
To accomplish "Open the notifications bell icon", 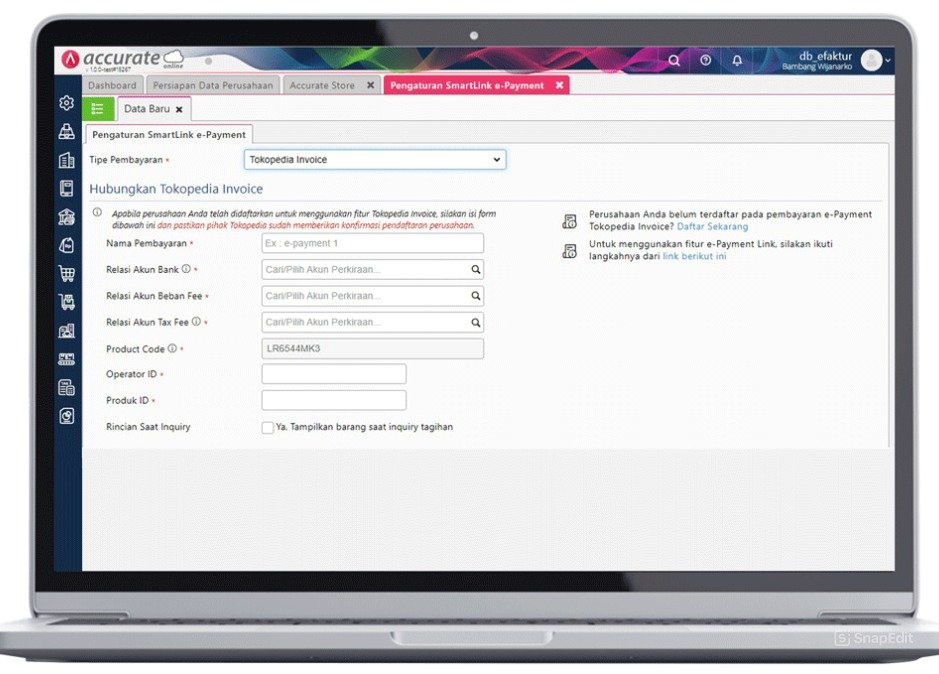I will coord(737,61).
